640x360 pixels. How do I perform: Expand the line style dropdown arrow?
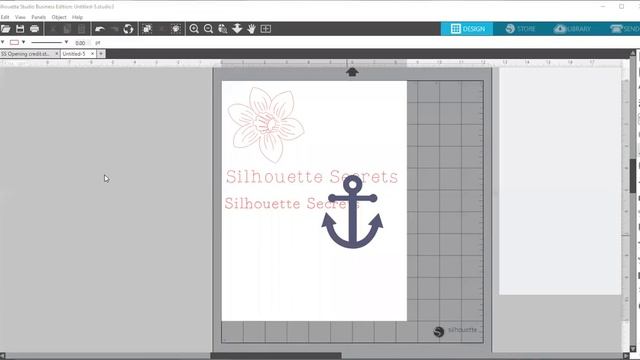[x=66, y=42]
